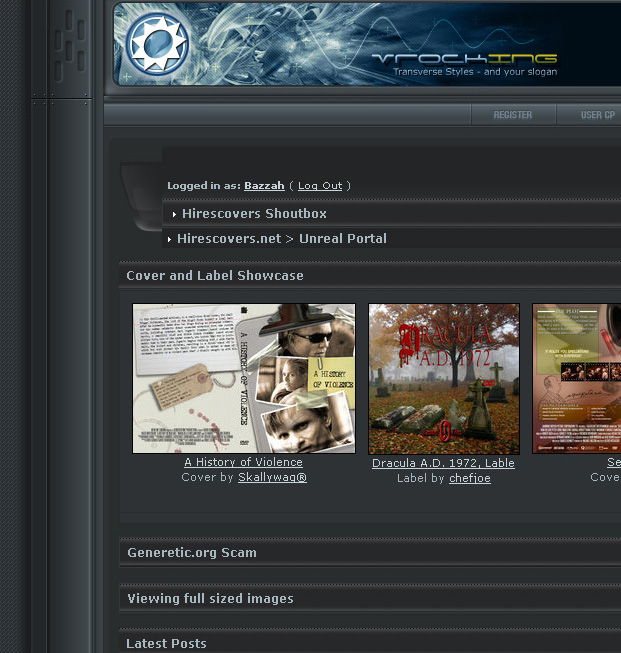View the Dracula A.D. 1972 label thumbnail
The height and width of the screenshot is (653, 621).
coord(444,379)
